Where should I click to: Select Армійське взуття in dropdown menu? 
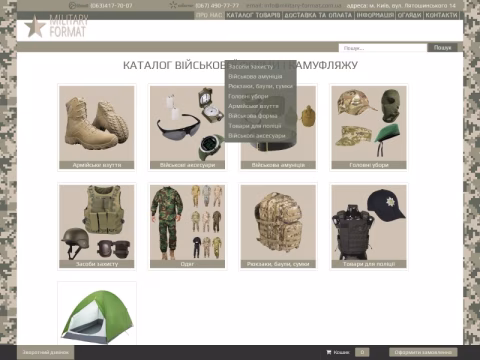(x=253, y=106)
